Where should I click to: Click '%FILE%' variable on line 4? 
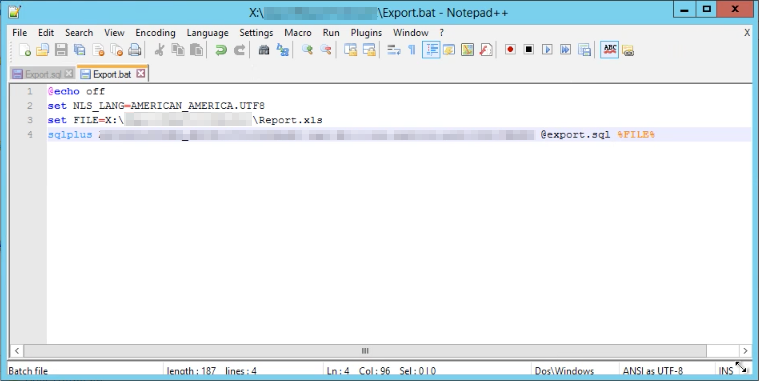click(x=636, y=135)
